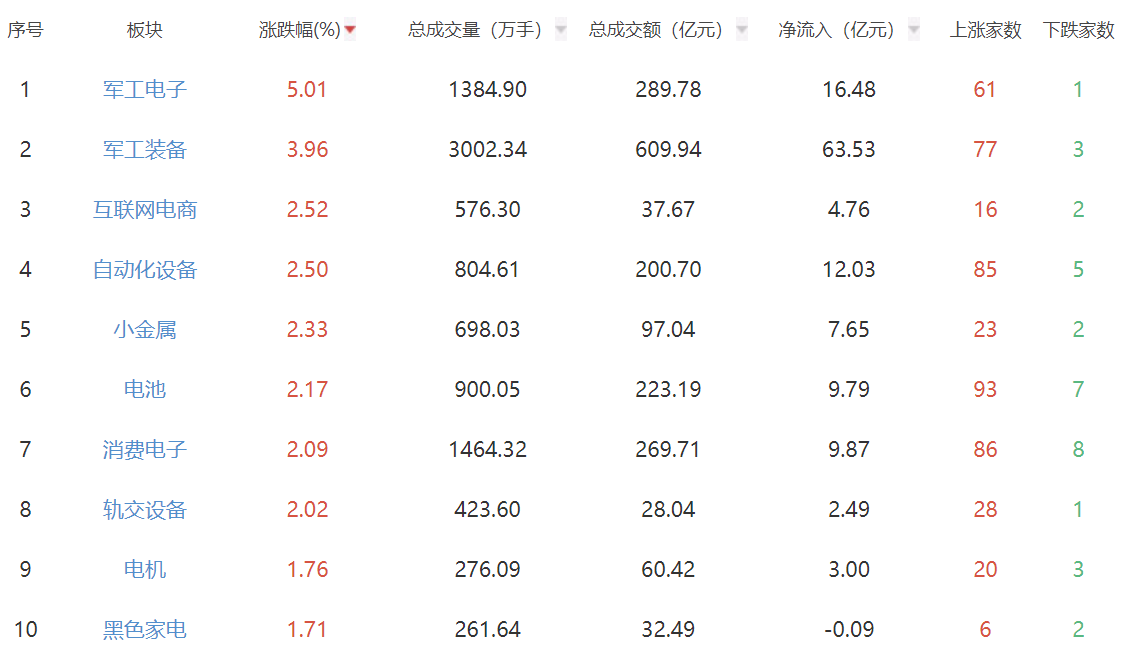1122x654 pixels.
Task: Open 互联网电商 sector page
Action: [x=145, y=210]
